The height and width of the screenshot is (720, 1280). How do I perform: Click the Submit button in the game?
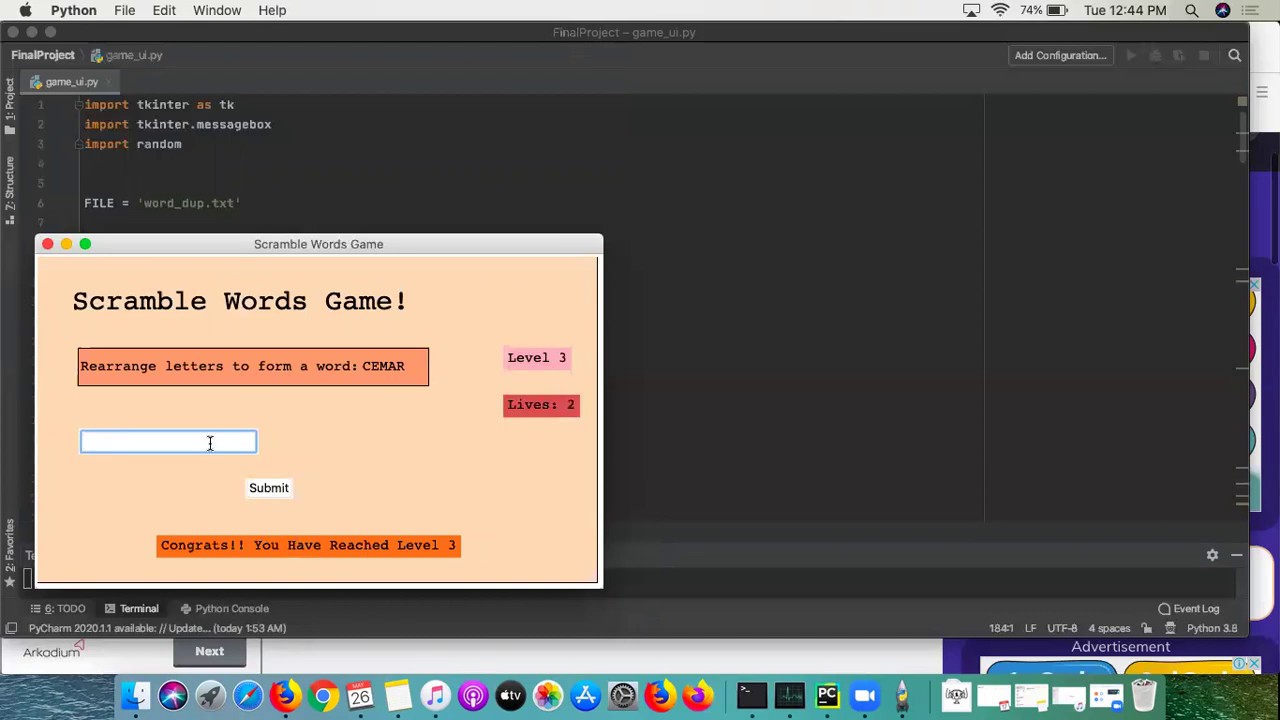coord(269,488)
